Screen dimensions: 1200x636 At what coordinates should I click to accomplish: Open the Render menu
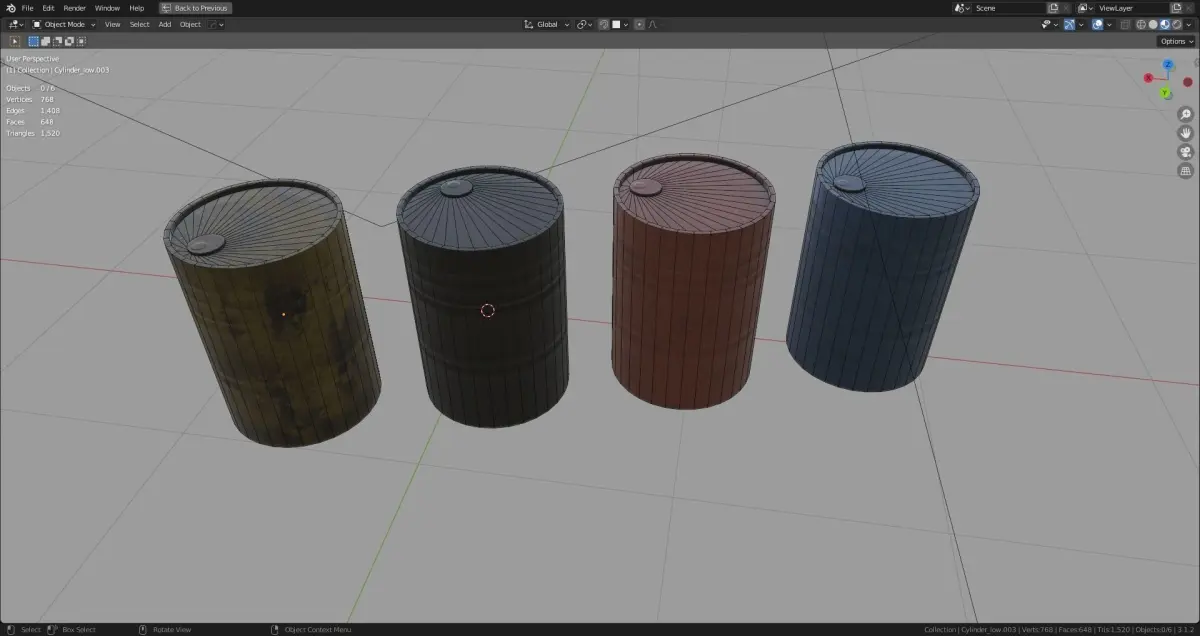pos(75,8)
